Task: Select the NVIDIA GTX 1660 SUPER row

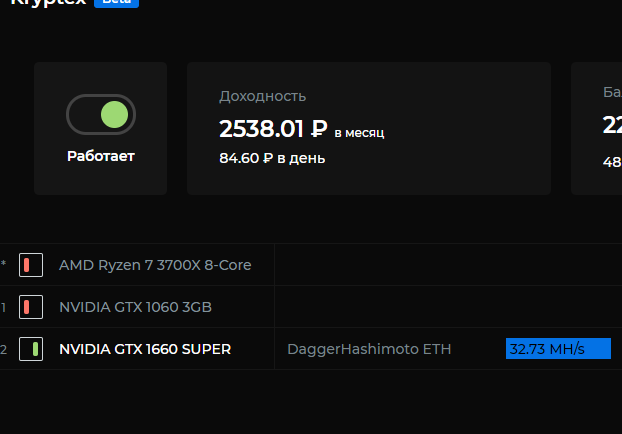Action: tap(311, 349)
